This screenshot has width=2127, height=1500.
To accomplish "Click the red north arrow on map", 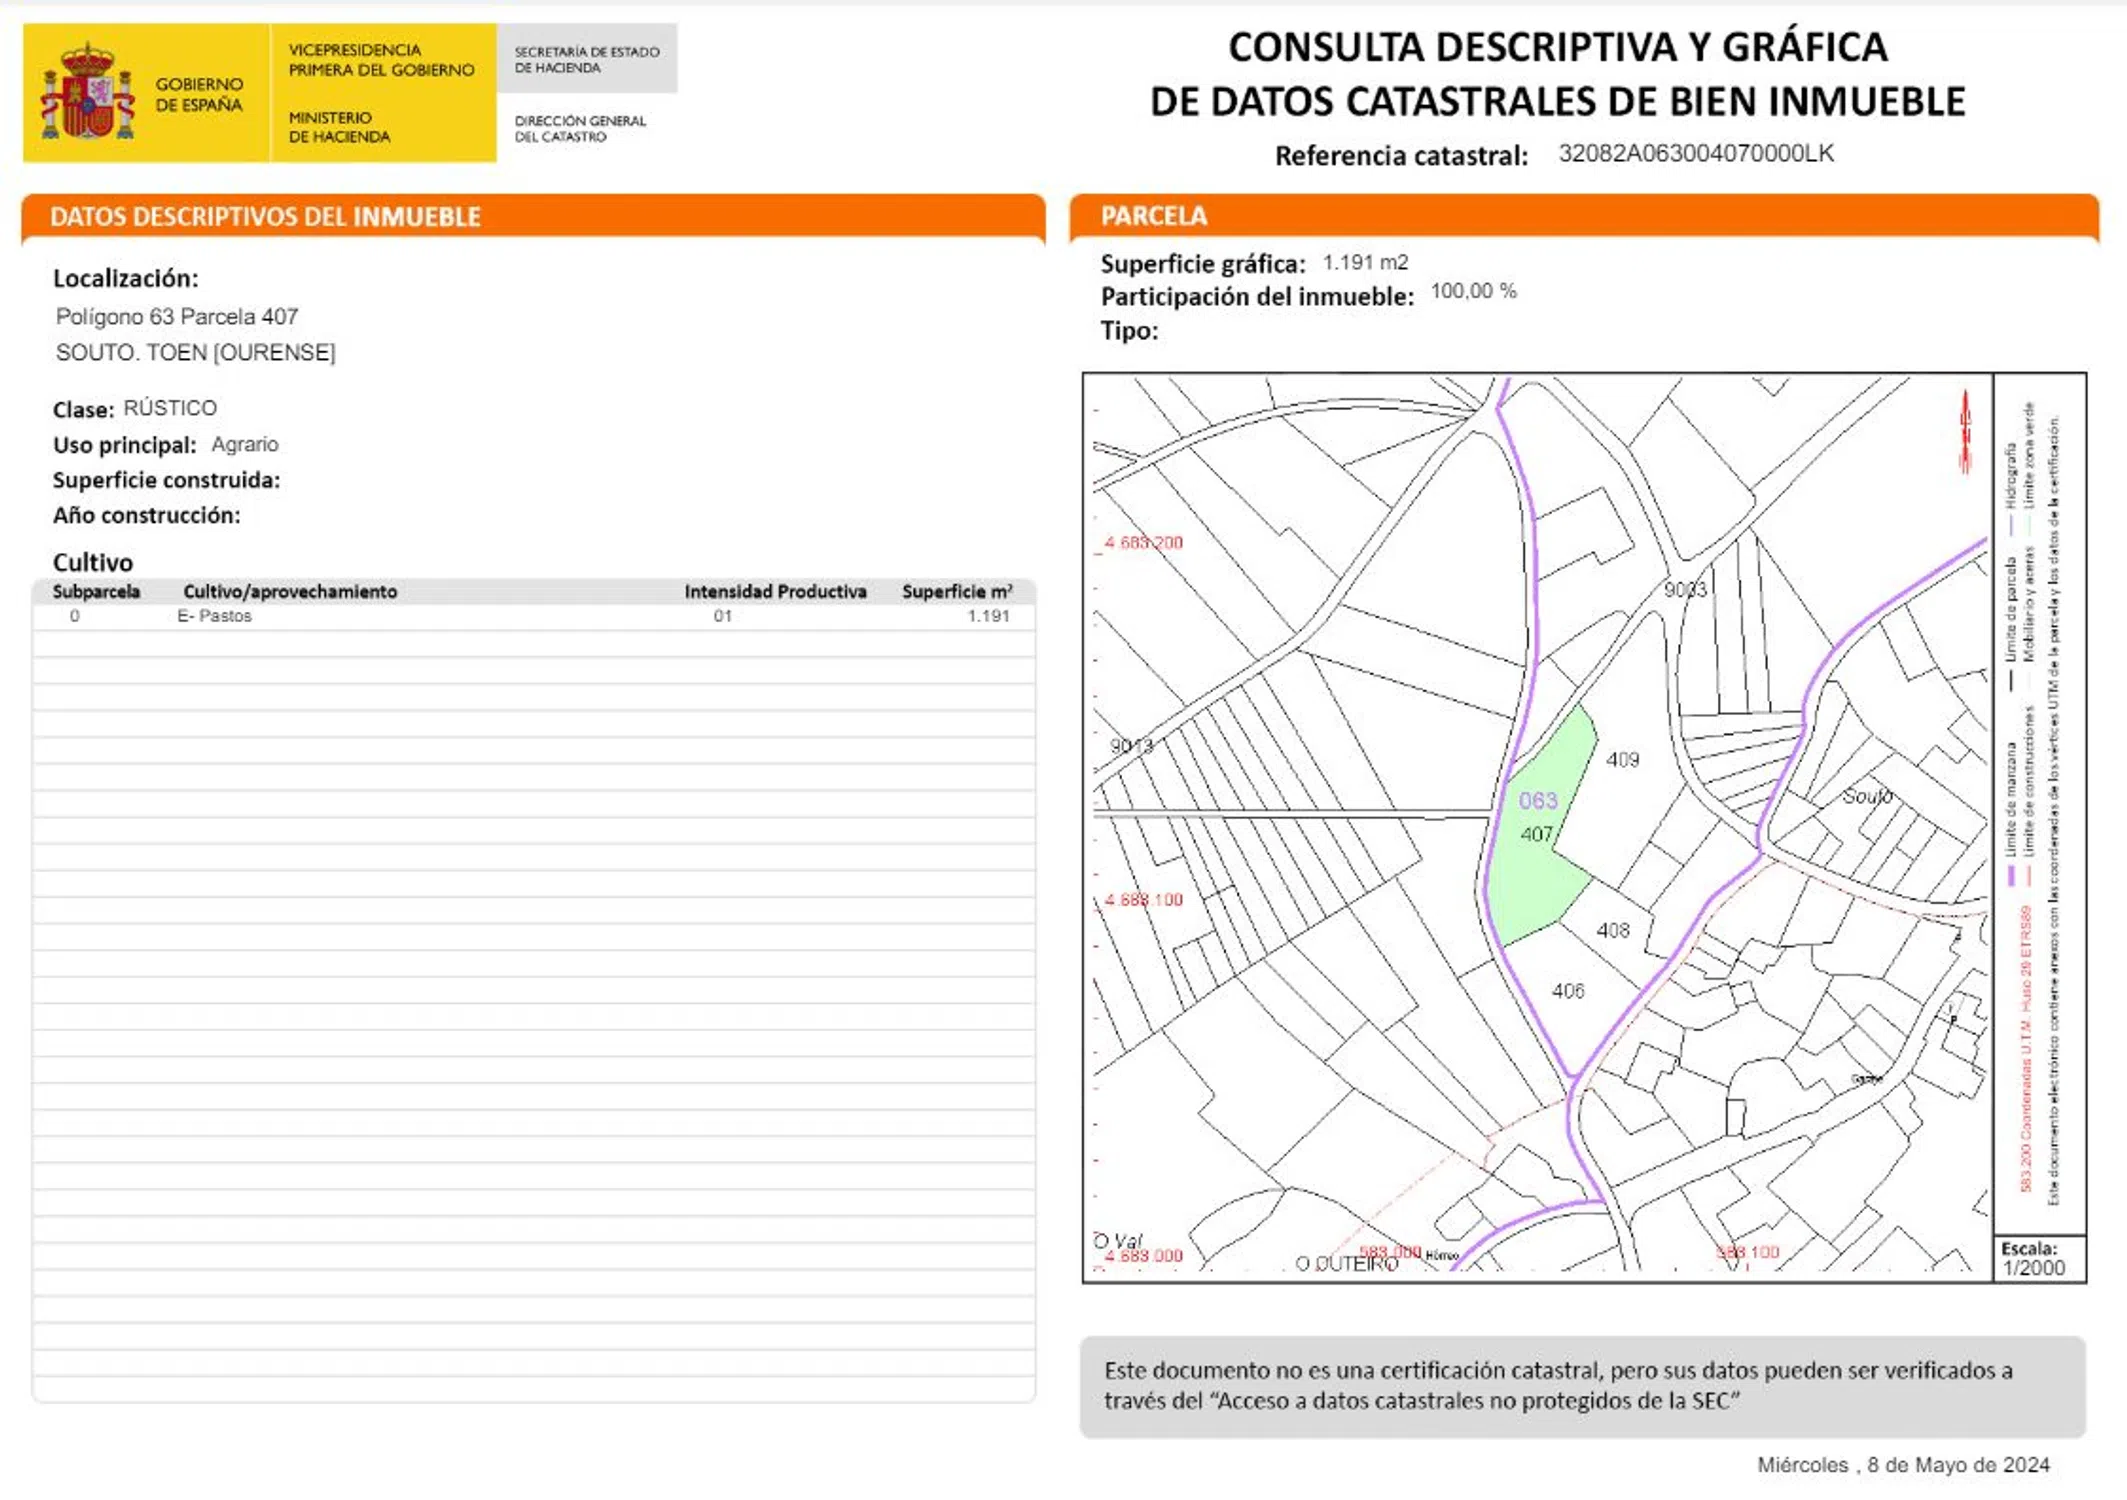I will pyautogui.click(x=1964, y=432).
